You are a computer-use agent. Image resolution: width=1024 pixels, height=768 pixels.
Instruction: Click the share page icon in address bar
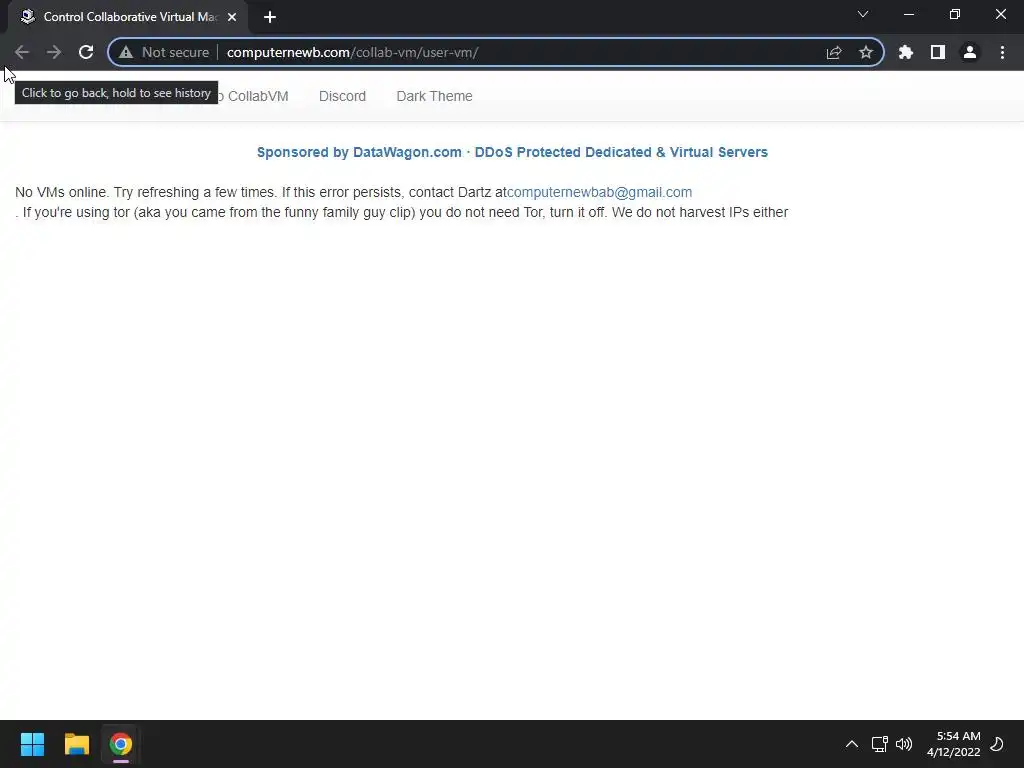coord(834,52)
